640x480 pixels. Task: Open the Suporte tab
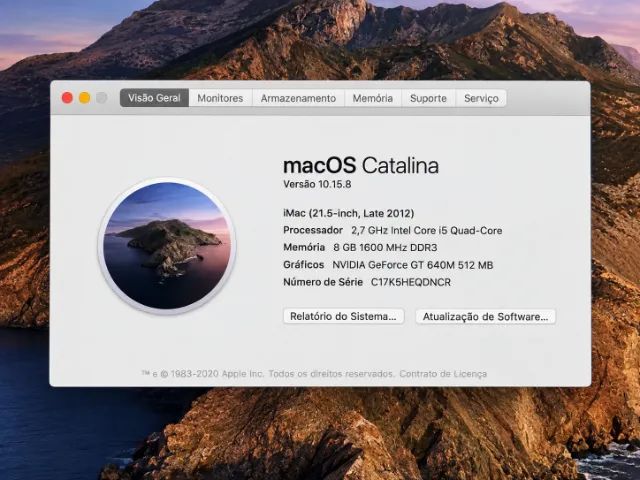tap(428, 98)
